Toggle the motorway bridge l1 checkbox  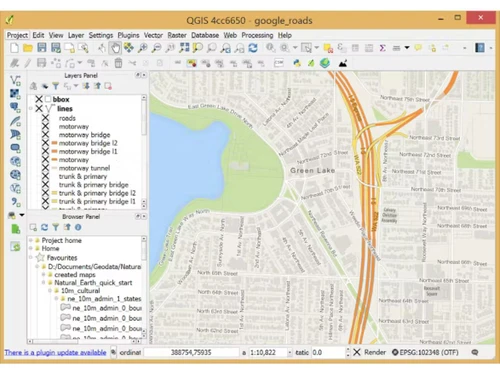(x=45, y=151)
